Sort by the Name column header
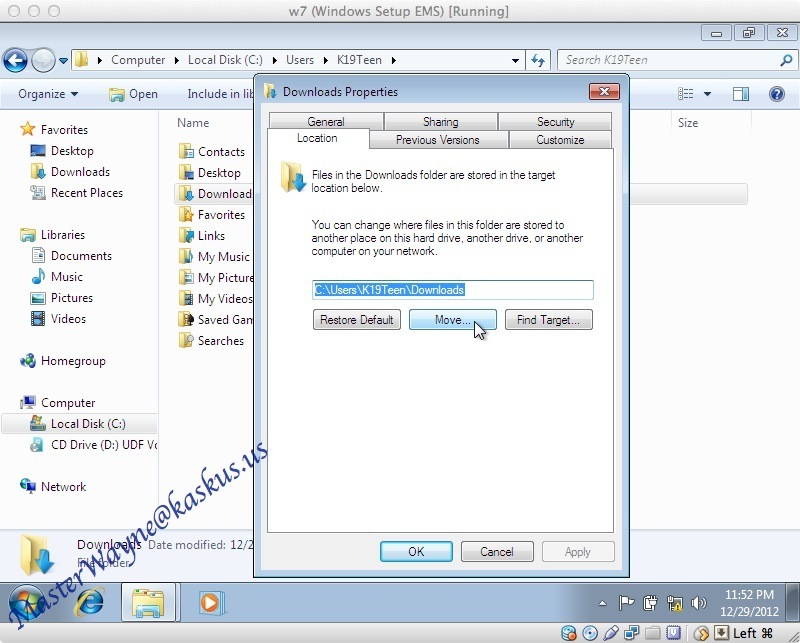 coord(193,122)
